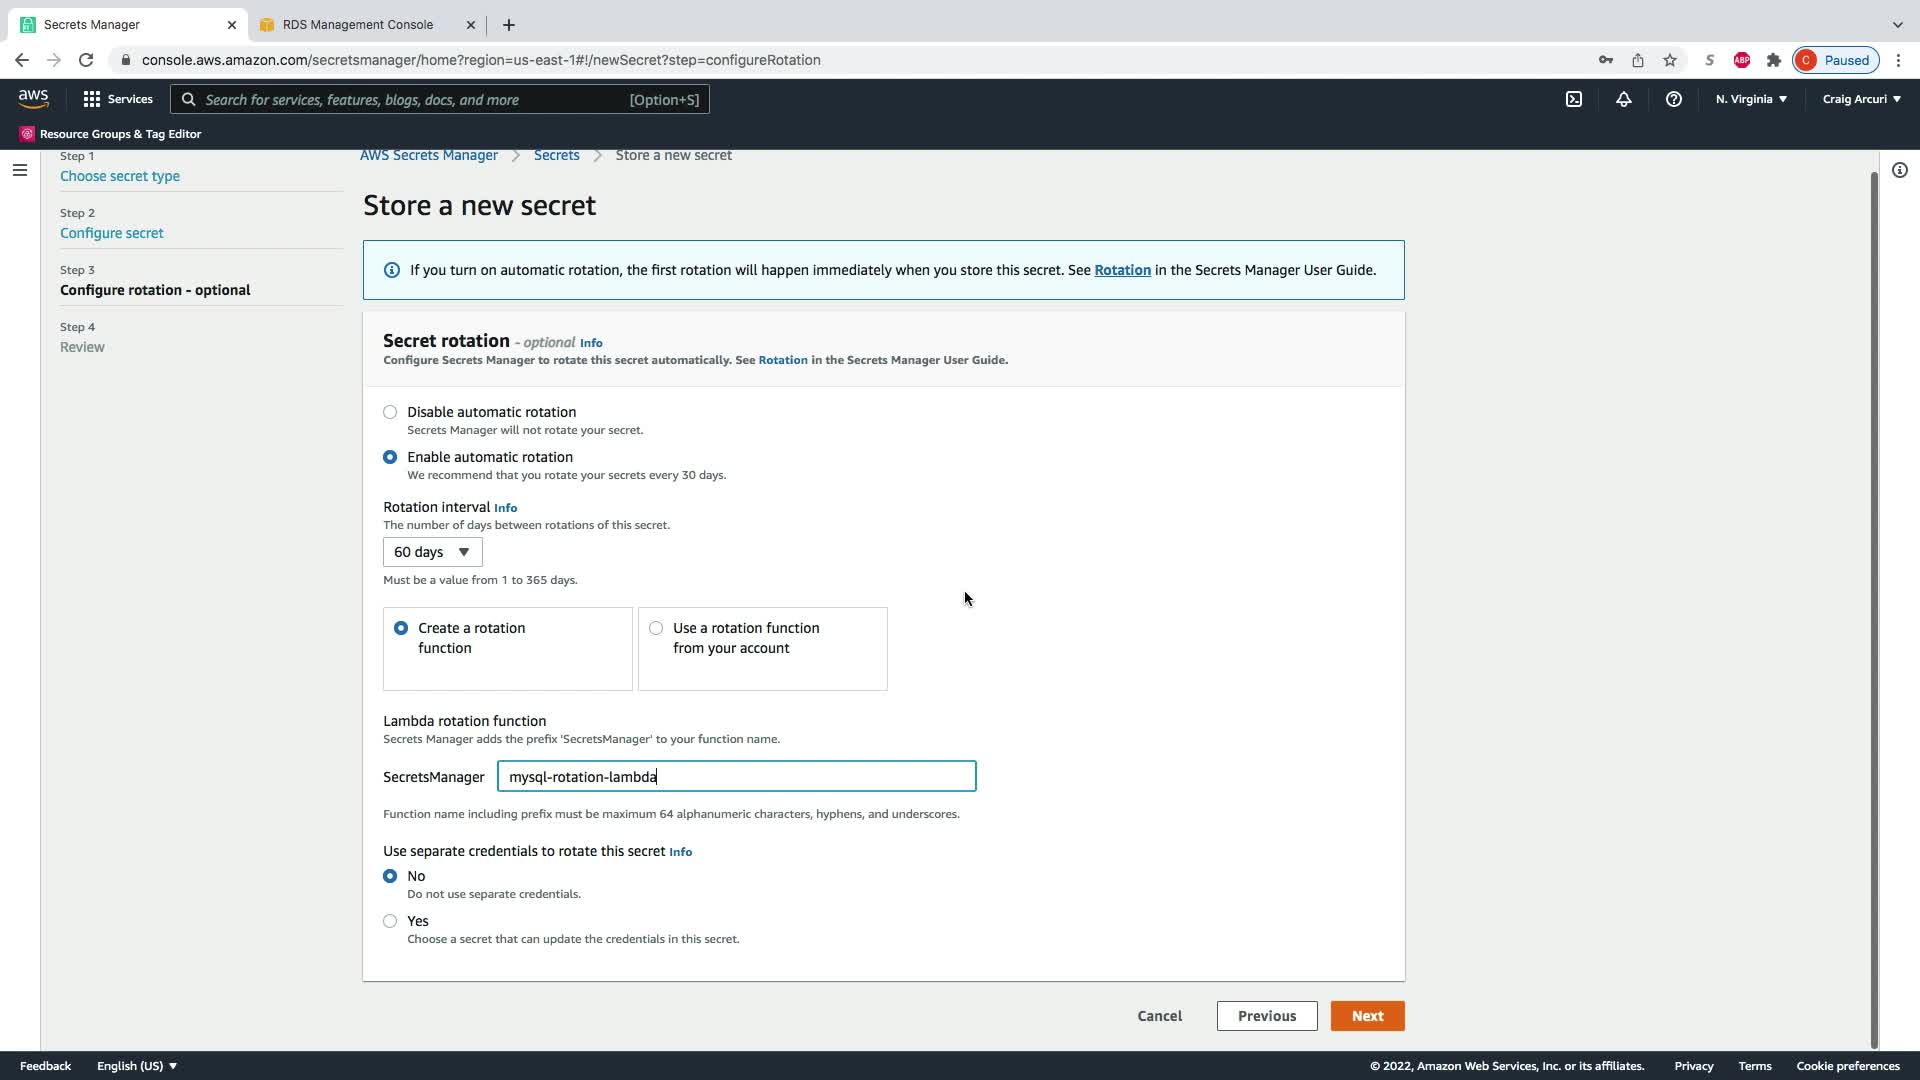Select Disable automatic rotation option

pos(390,412)
